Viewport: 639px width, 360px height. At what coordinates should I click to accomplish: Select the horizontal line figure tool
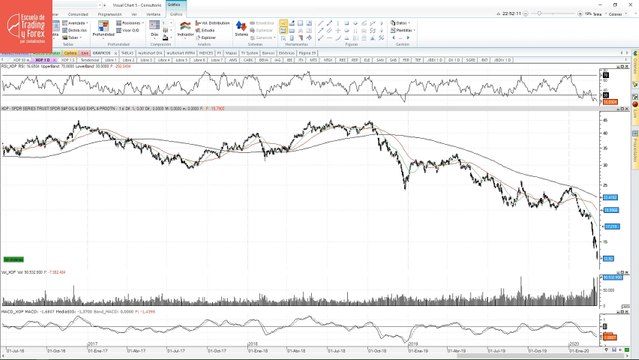click(x=329, y=38)
